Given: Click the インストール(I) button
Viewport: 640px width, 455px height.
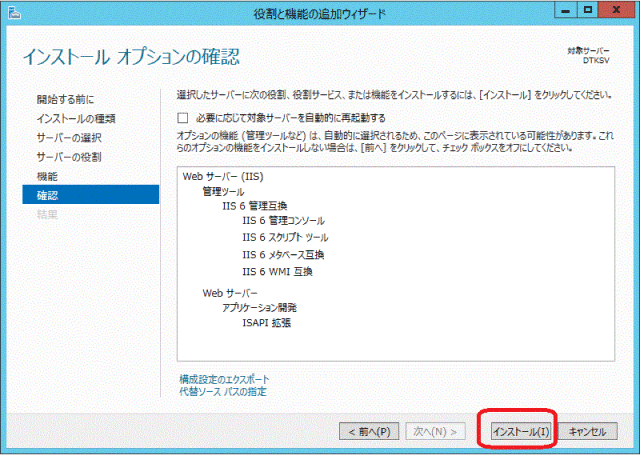Looking at the screenshot, I should [520, 431].
